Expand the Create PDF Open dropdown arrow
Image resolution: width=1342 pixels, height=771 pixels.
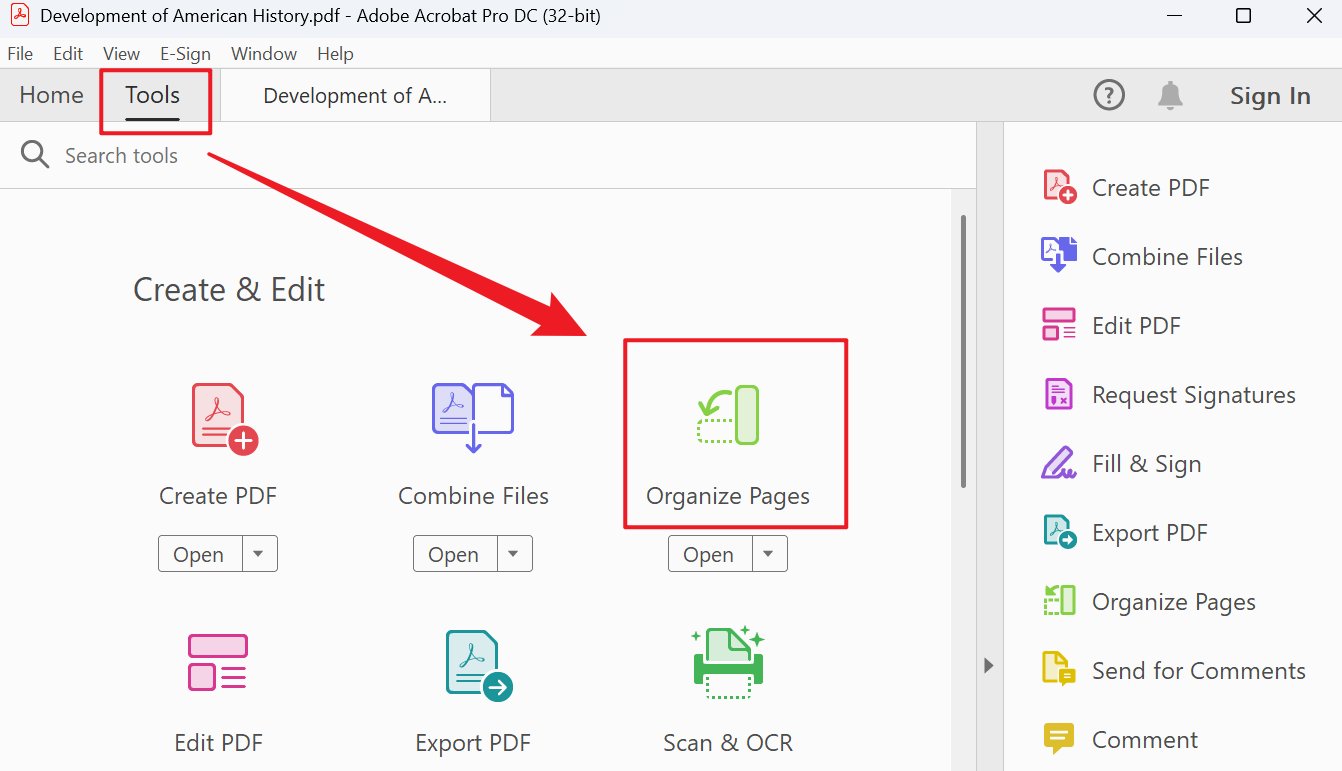[259, 554]
